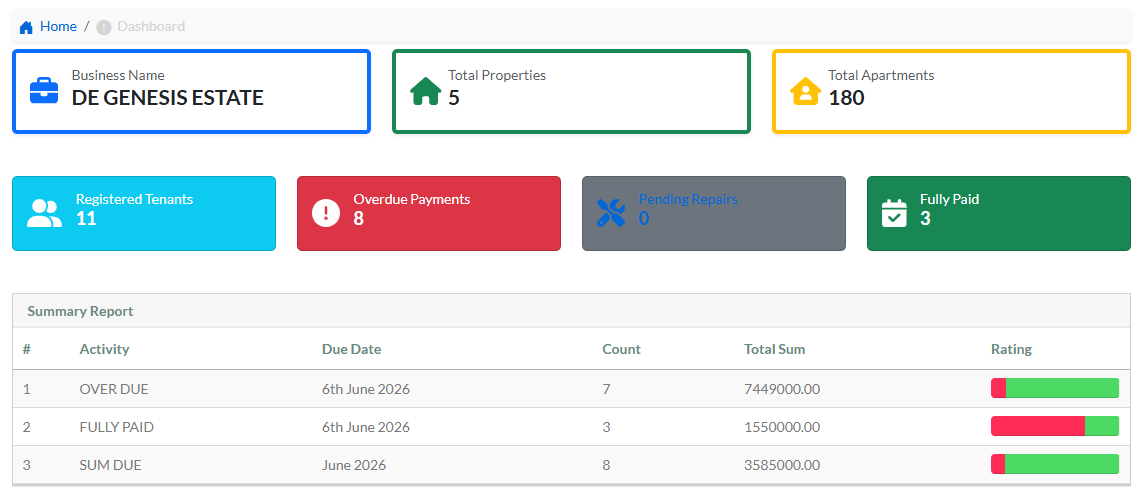The image size is (1147, 497).
Task: Select DE GENESIS ESTATE business name
Action: 168,97
